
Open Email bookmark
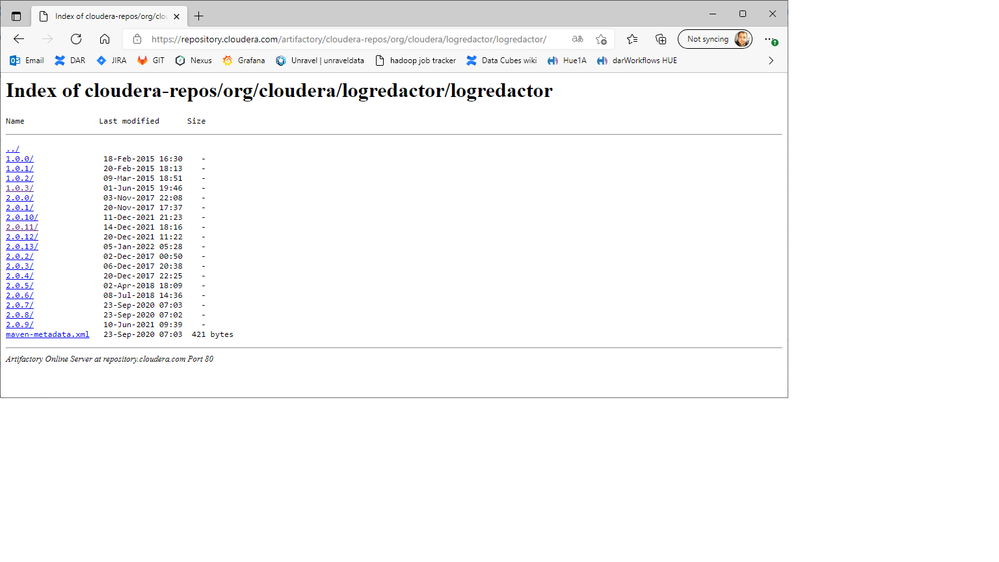(27, 61)
